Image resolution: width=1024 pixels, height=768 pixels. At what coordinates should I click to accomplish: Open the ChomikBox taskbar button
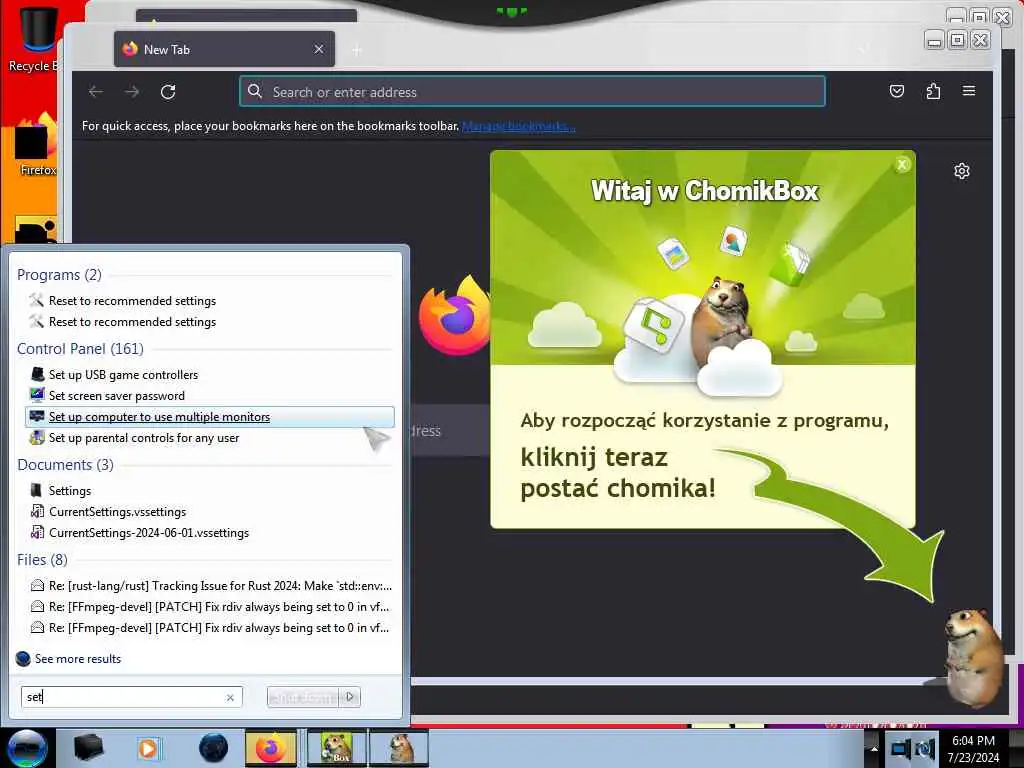(x=337, y=748)
